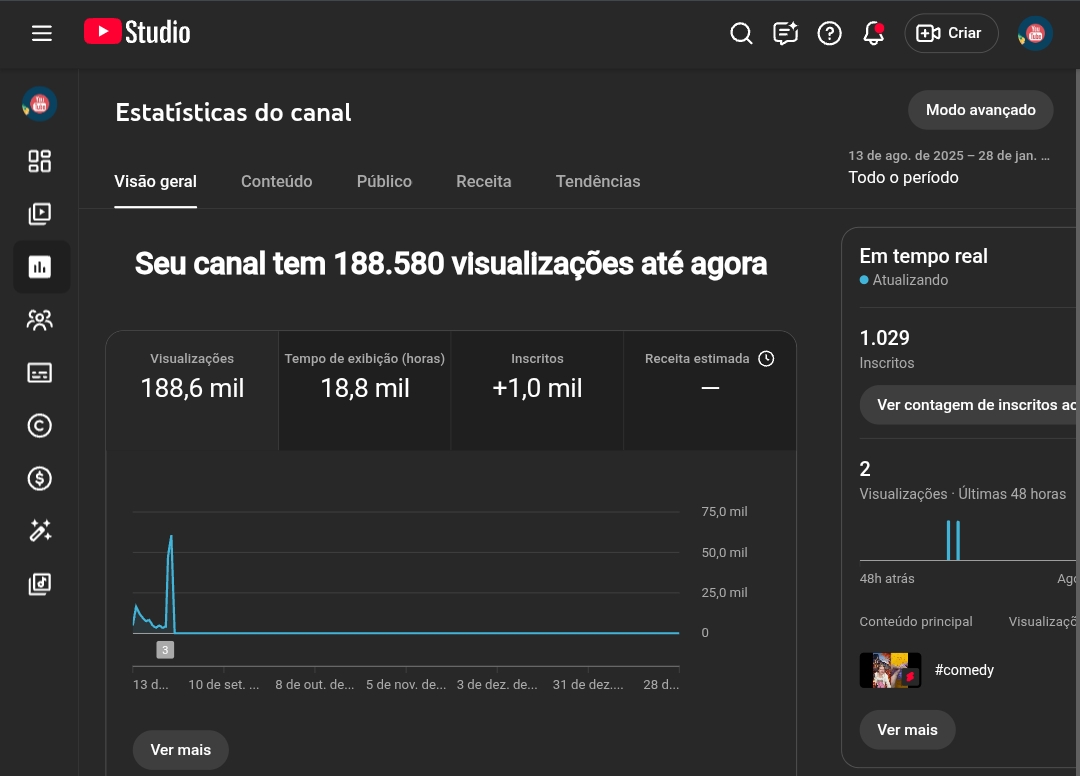Open the #comedy video thumbnail
Screen dimensions: 1080x776
click(890, 670)
